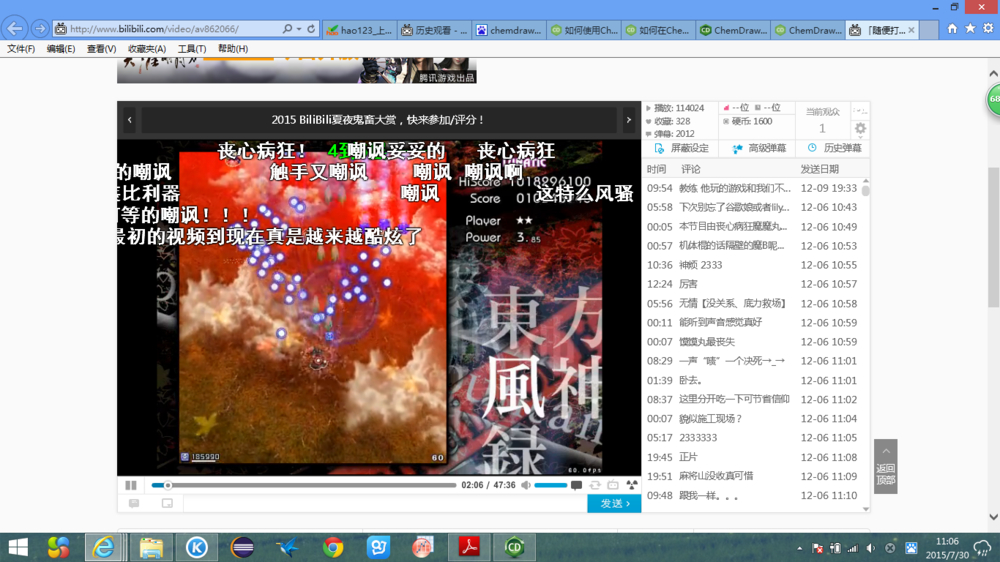
Task: Click the address bar URL
Action: point(154,29)
